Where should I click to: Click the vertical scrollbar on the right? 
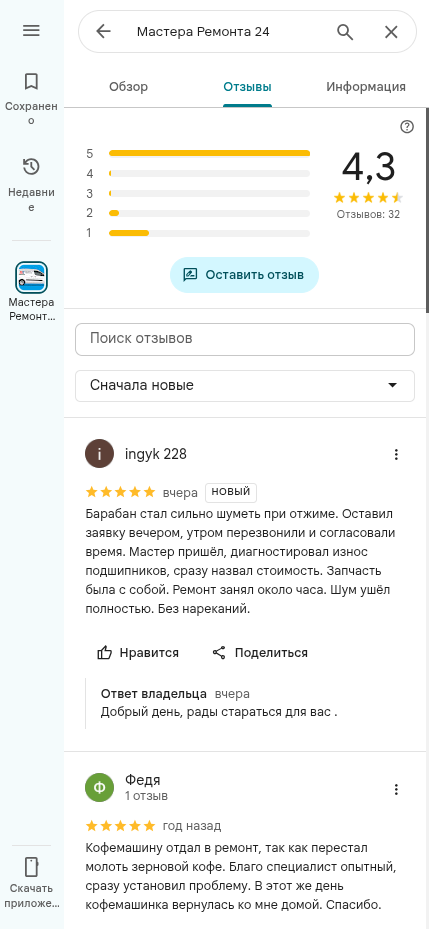point(427,210)
